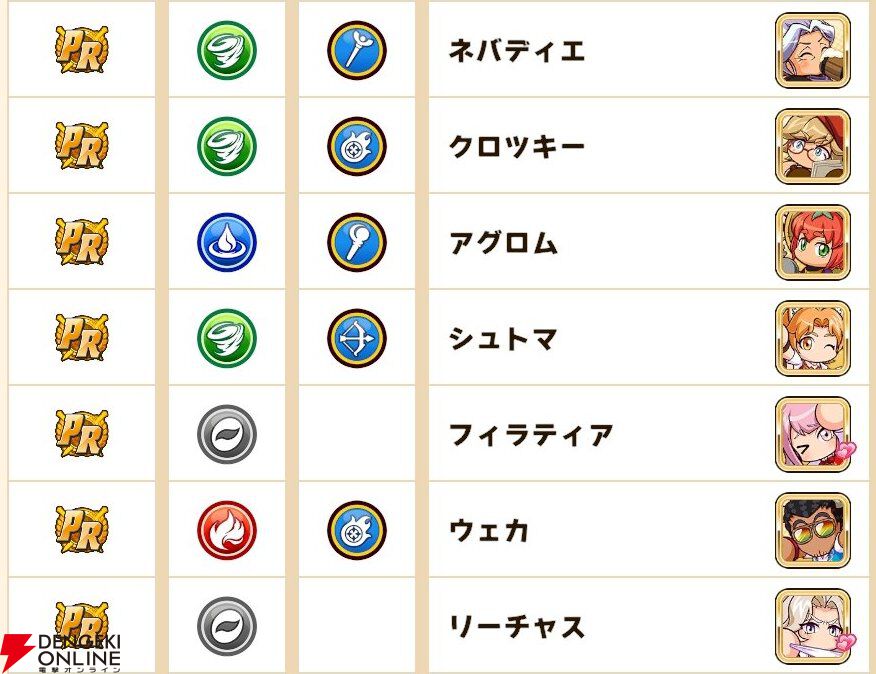This screenshot has height=674, width=876.
Task: Click the blue water attribute icon for アグロム
Action: tap(227, 242)
